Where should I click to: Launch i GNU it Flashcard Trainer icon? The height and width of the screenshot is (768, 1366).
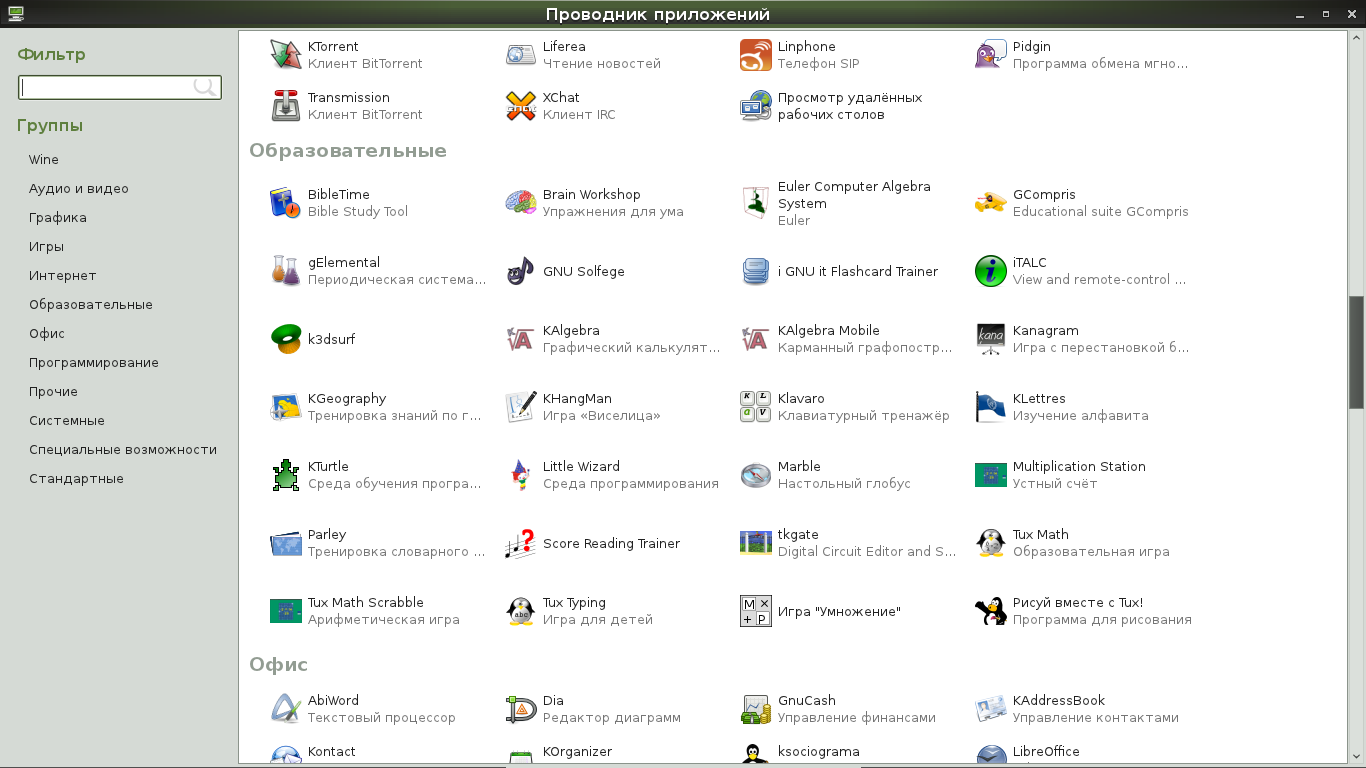click(756, 271)
